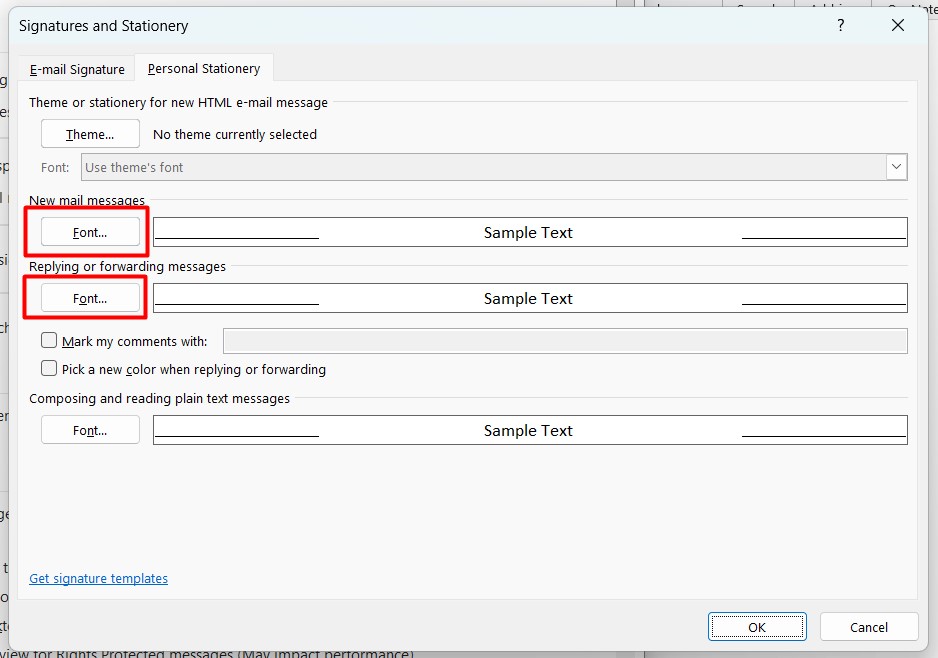
Task: Follow the "Get signature templates" link
Action: [98, 579]
